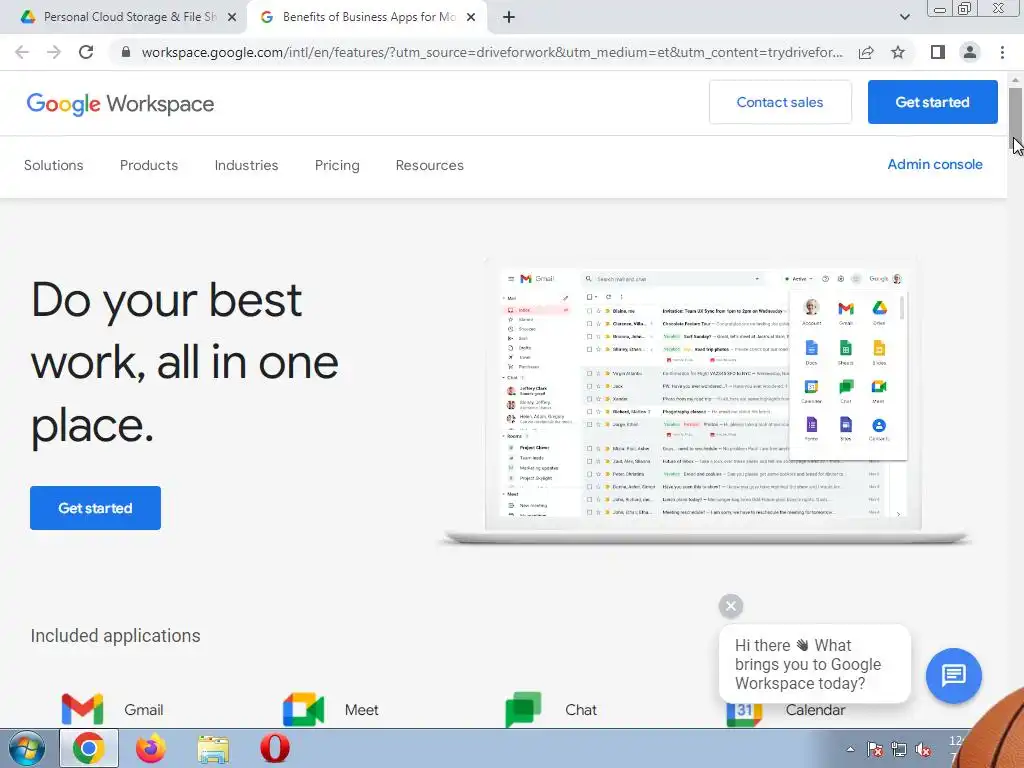Image resolution: width=1024 pixels, height=768 pixels.
Task: Click the hero Get started button
Action: pyautogui.click(x=95, y=507)
